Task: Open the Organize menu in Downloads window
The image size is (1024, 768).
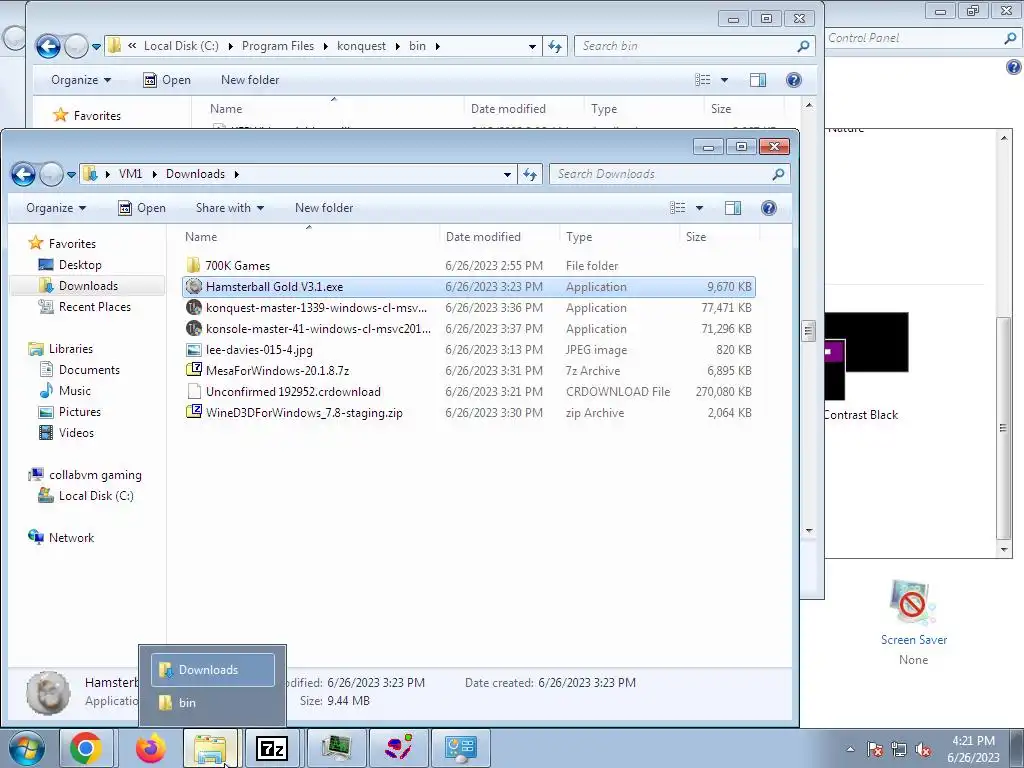Action: click(x=56, y=208)
